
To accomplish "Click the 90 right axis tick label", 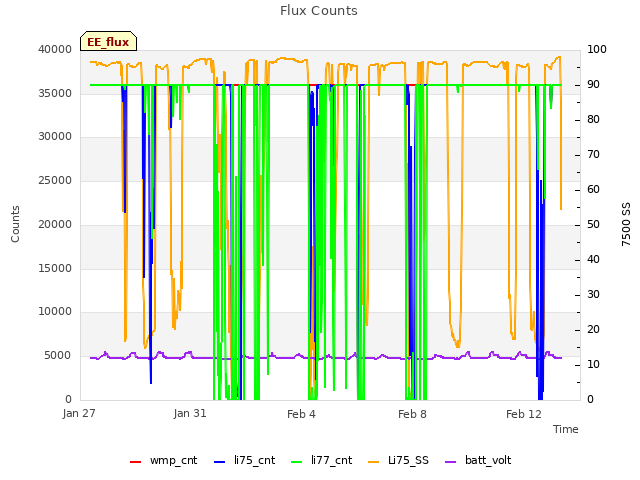I will 593,84.
